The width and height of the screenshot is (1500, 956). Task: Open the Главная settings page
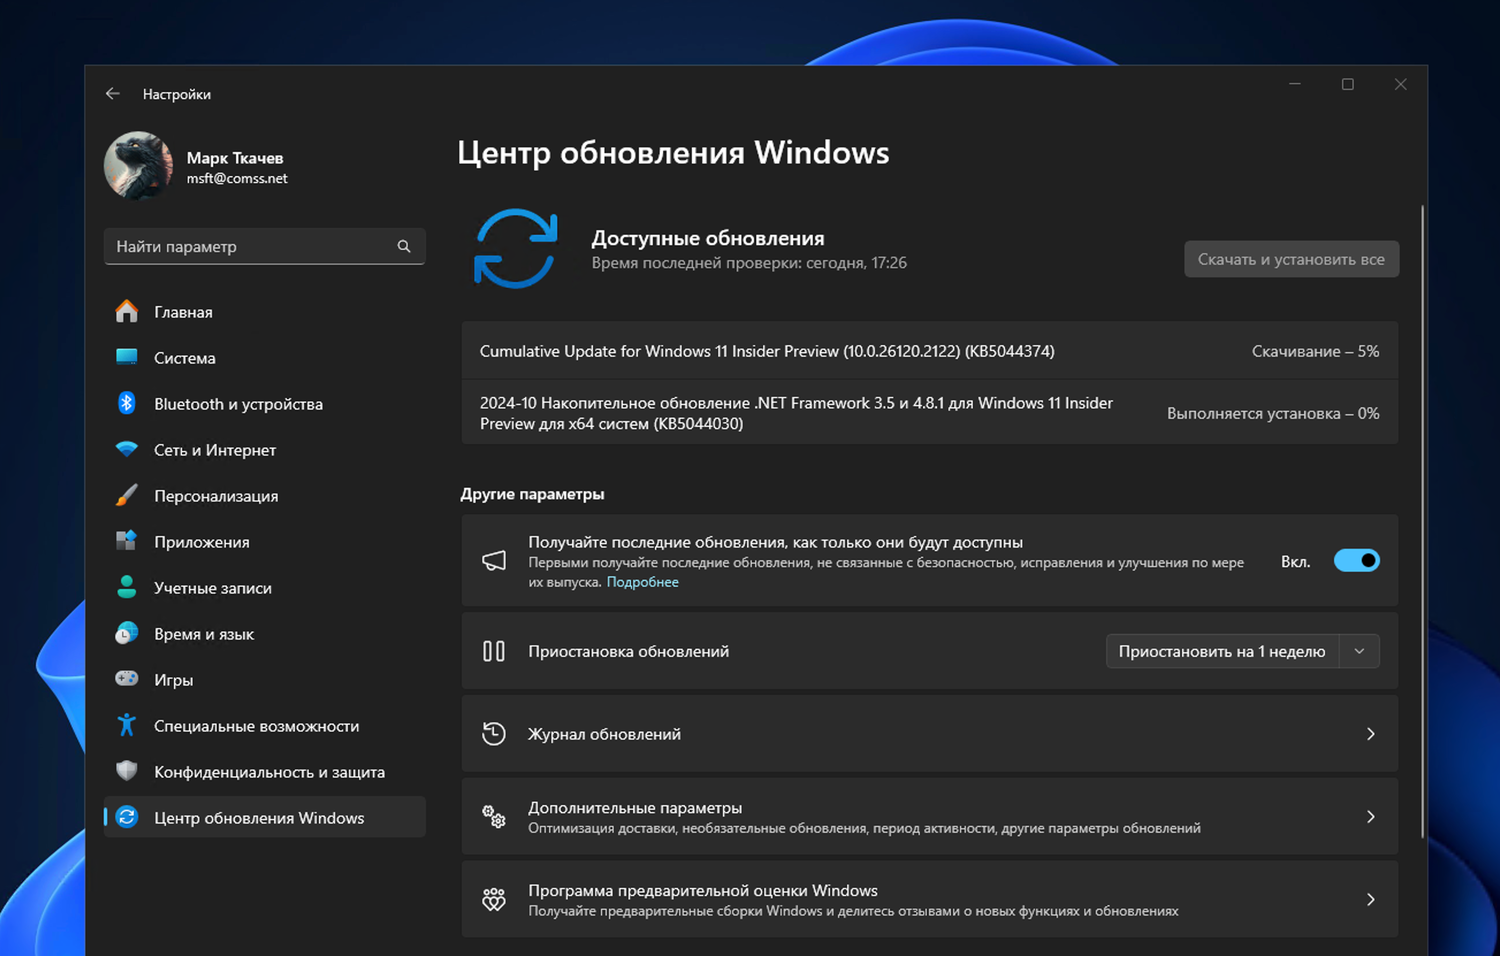point(264,312)
